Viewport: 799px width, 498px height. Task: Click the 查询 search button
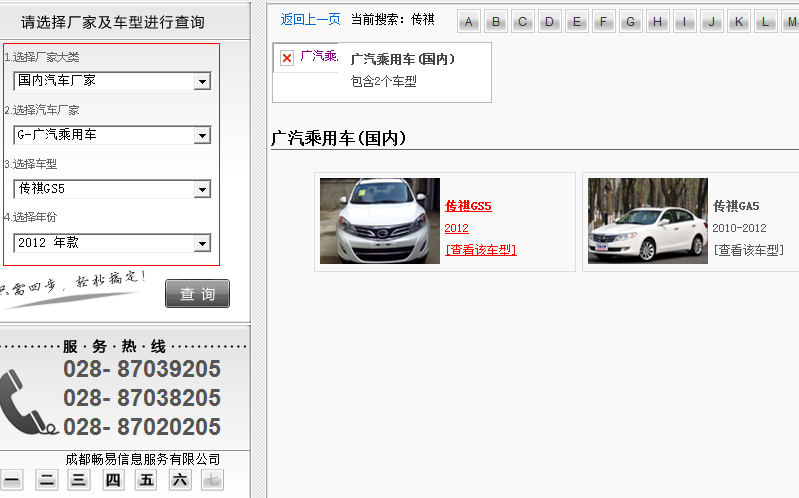pos(197,294)
